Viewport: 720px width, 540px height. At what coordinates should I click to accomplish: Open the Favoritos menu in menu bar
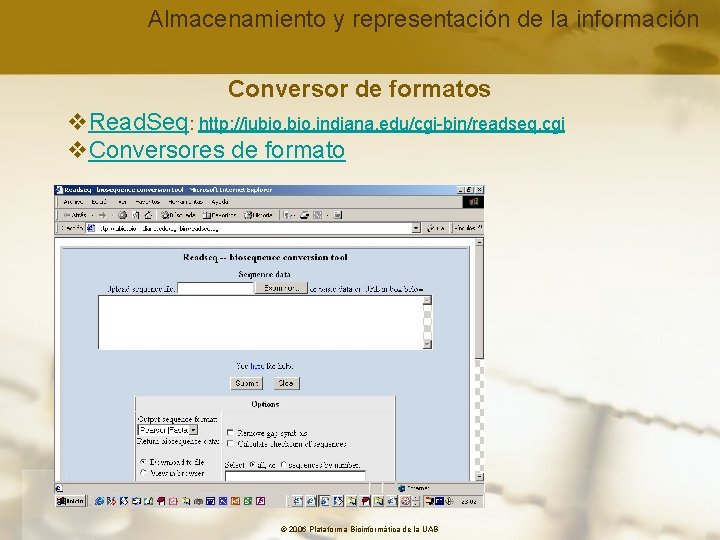click(x=147, y=202)
